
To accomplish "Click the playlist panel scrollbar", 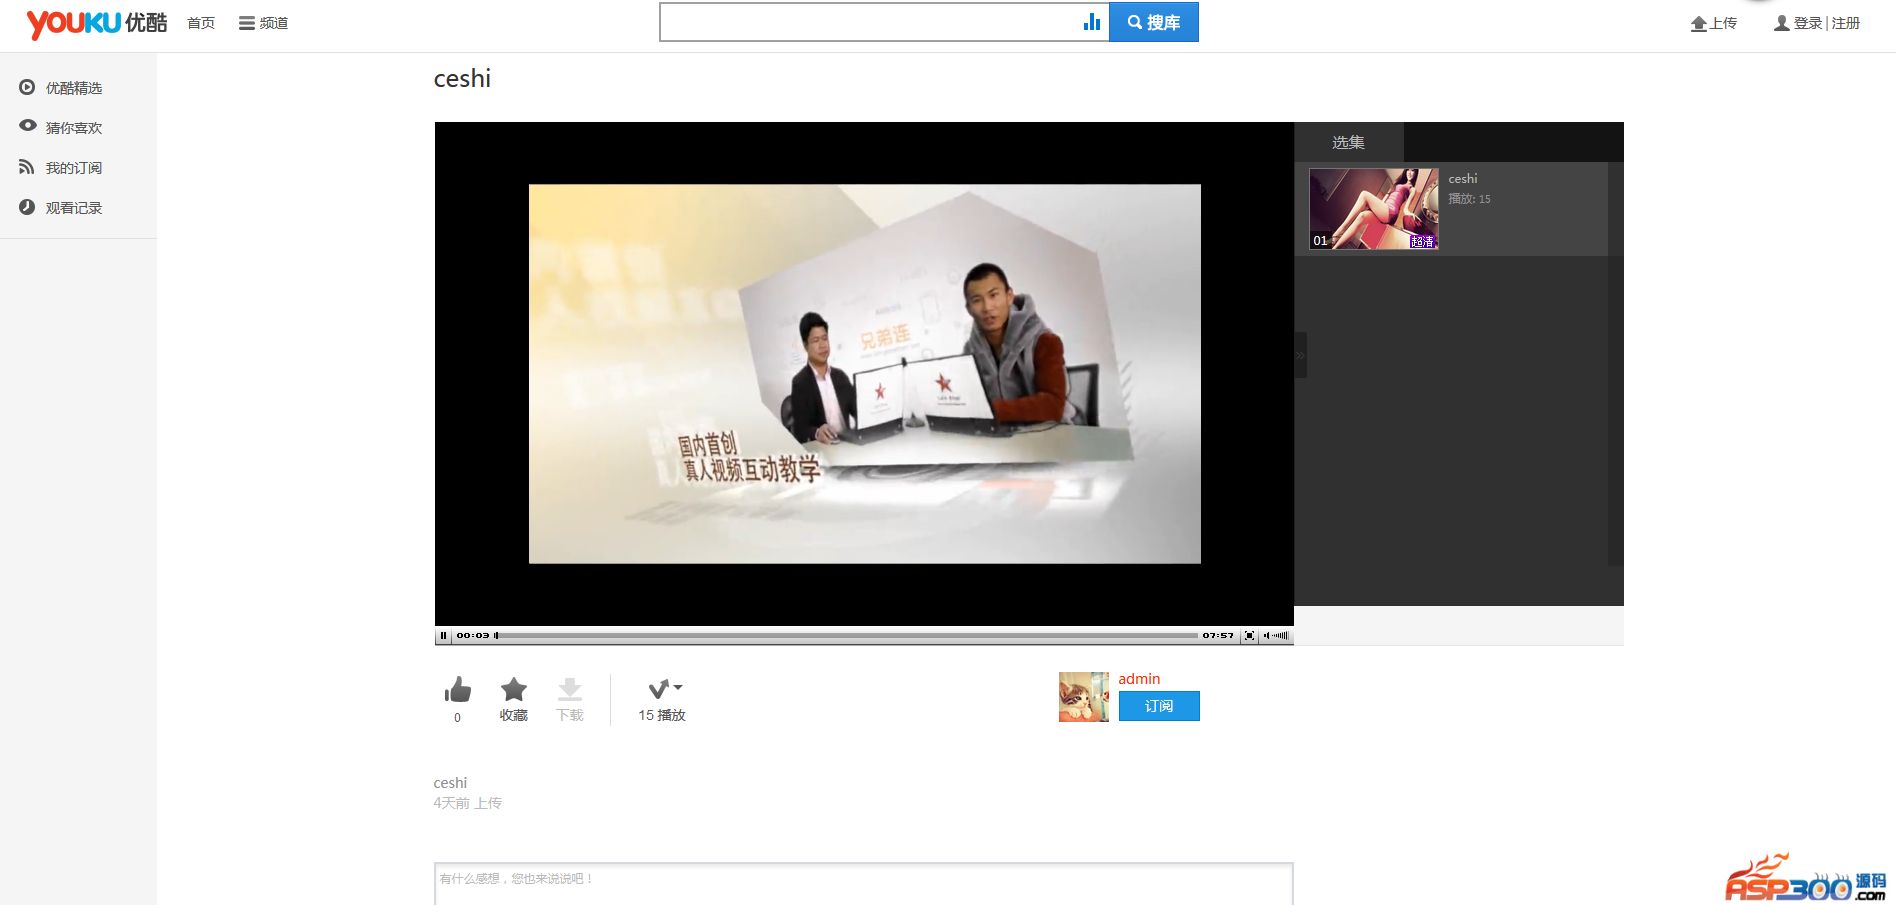I will [x=1615, y=364].
